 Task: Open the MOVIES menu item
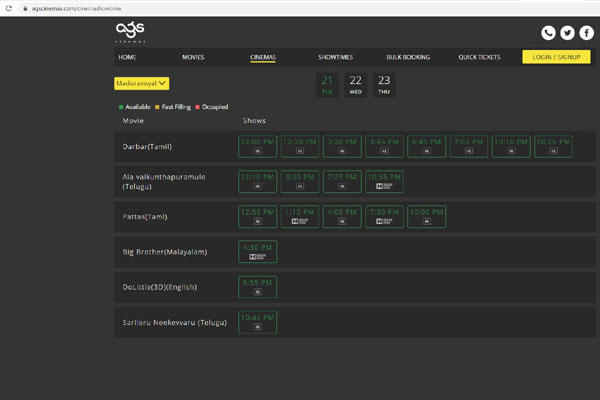pyautogui.click(x=193, y=57)
